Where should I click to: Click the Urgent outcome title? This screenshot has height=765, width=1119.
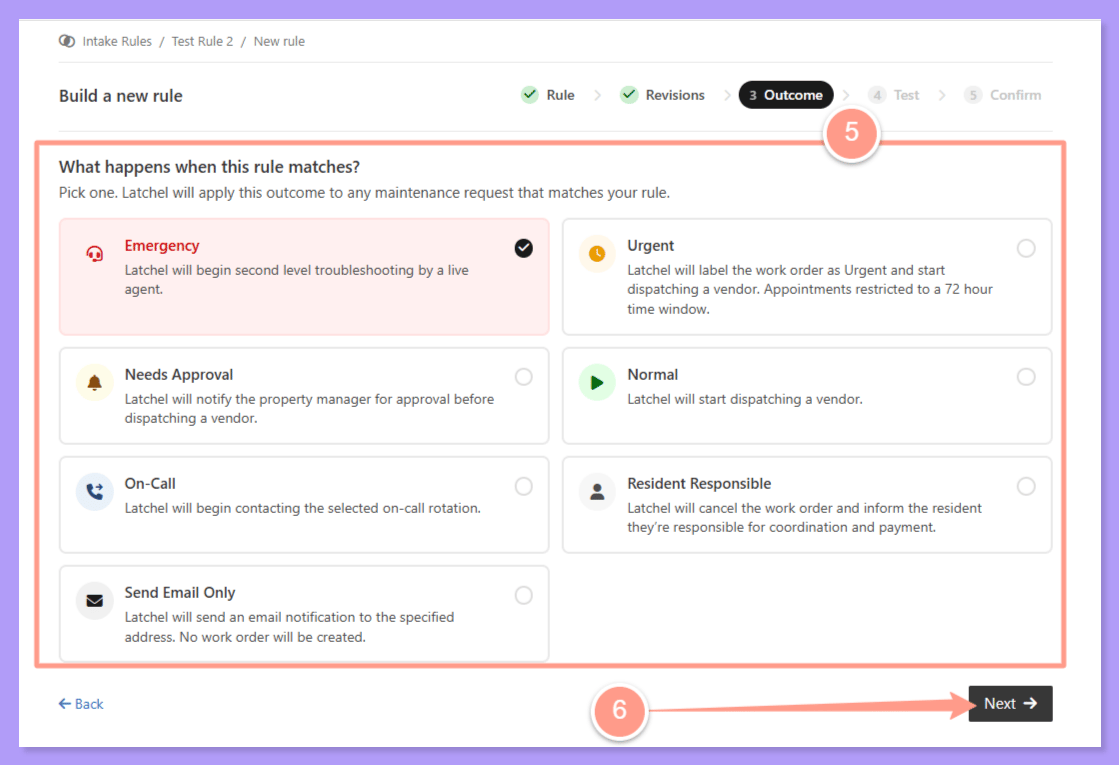(650, 245)
